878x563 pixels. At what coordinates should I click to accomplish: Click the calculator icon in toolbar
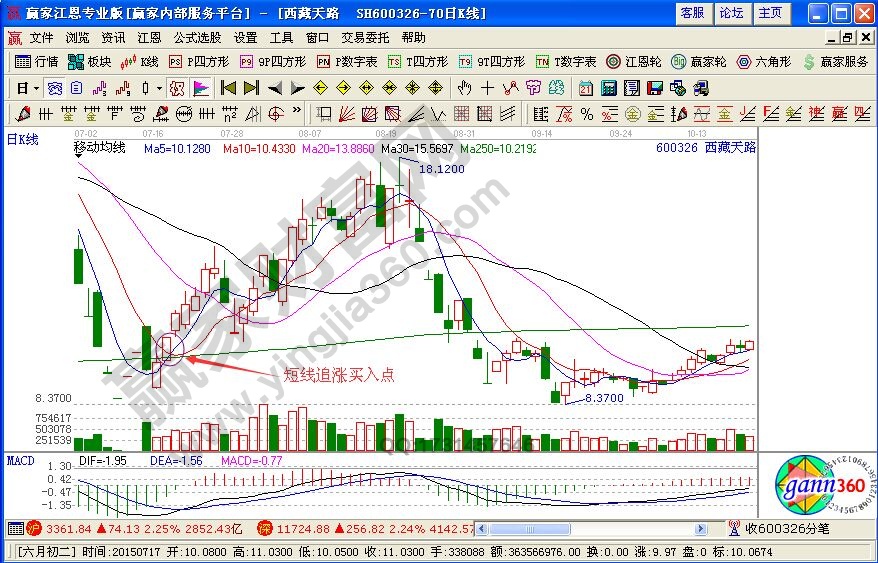click(607, 88)
